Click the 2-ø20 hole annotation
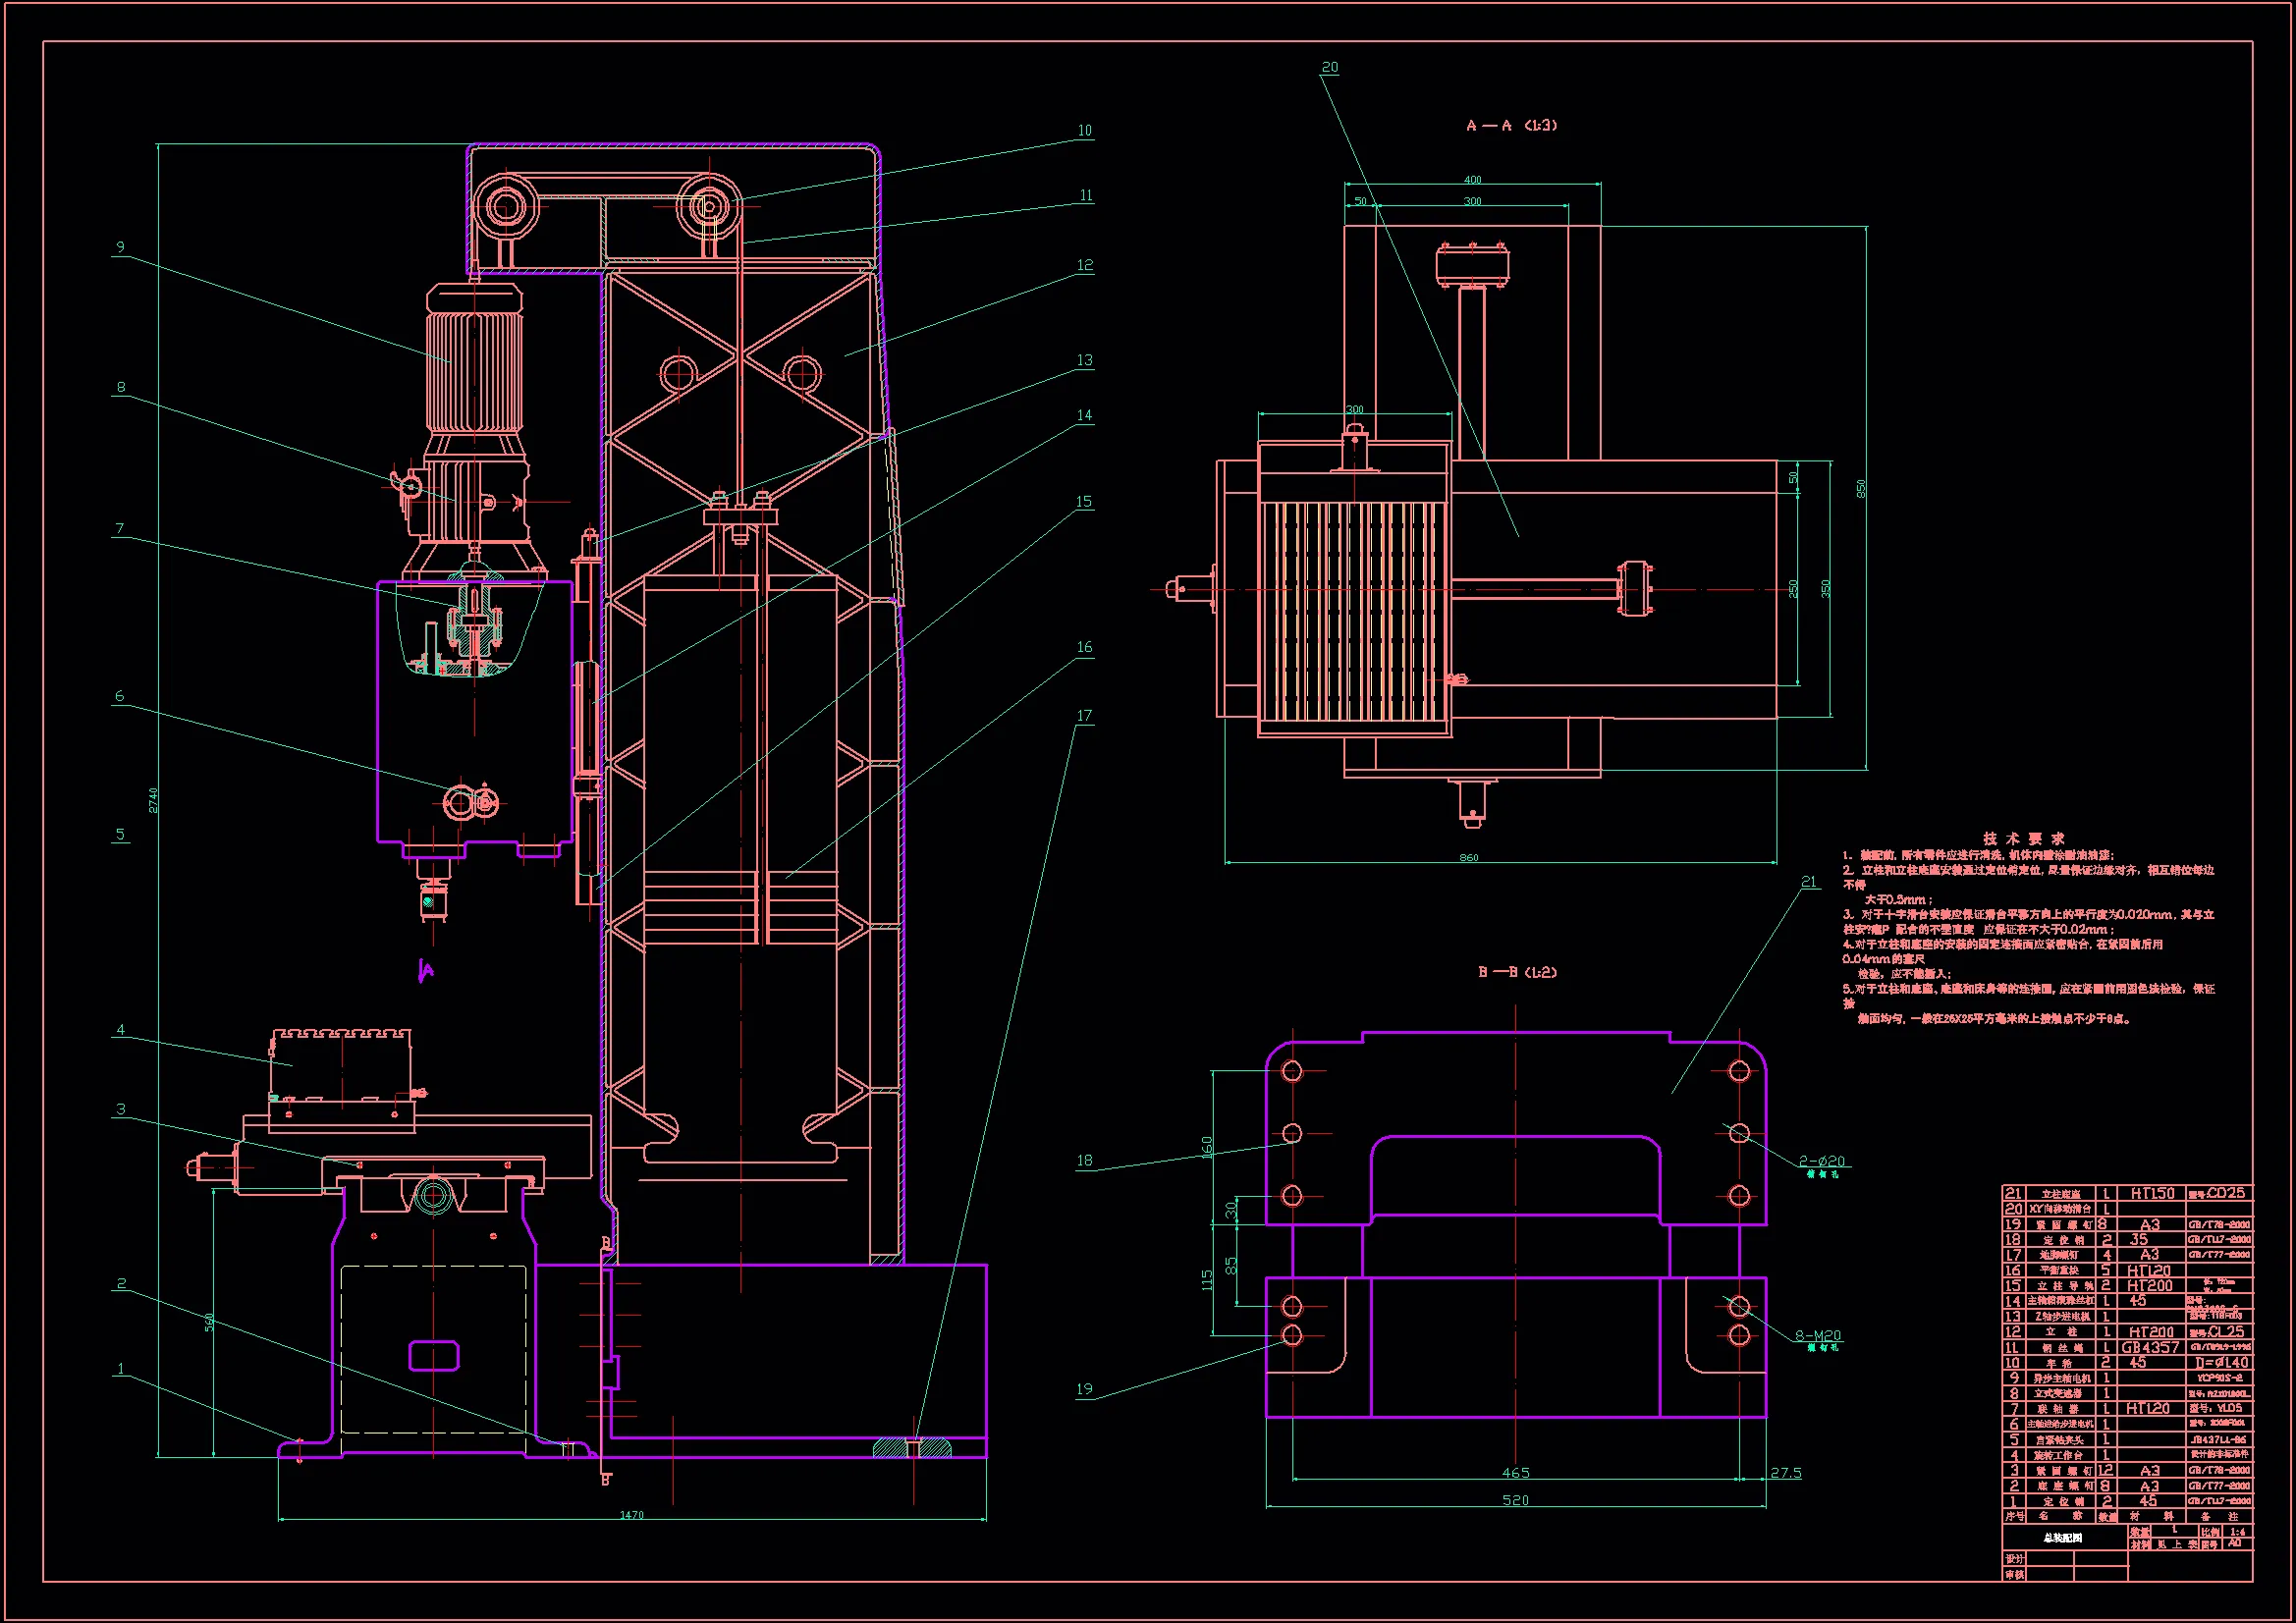 coord(1821,1161)
